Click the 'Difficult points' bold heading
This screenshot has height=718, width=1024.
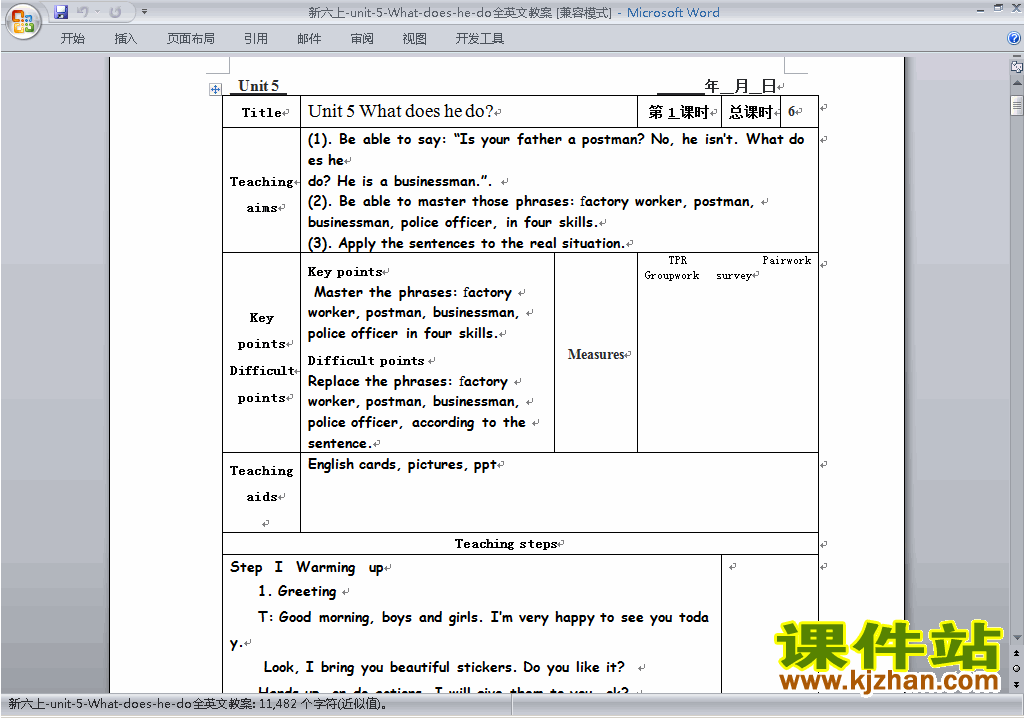[x=366, y=361]
